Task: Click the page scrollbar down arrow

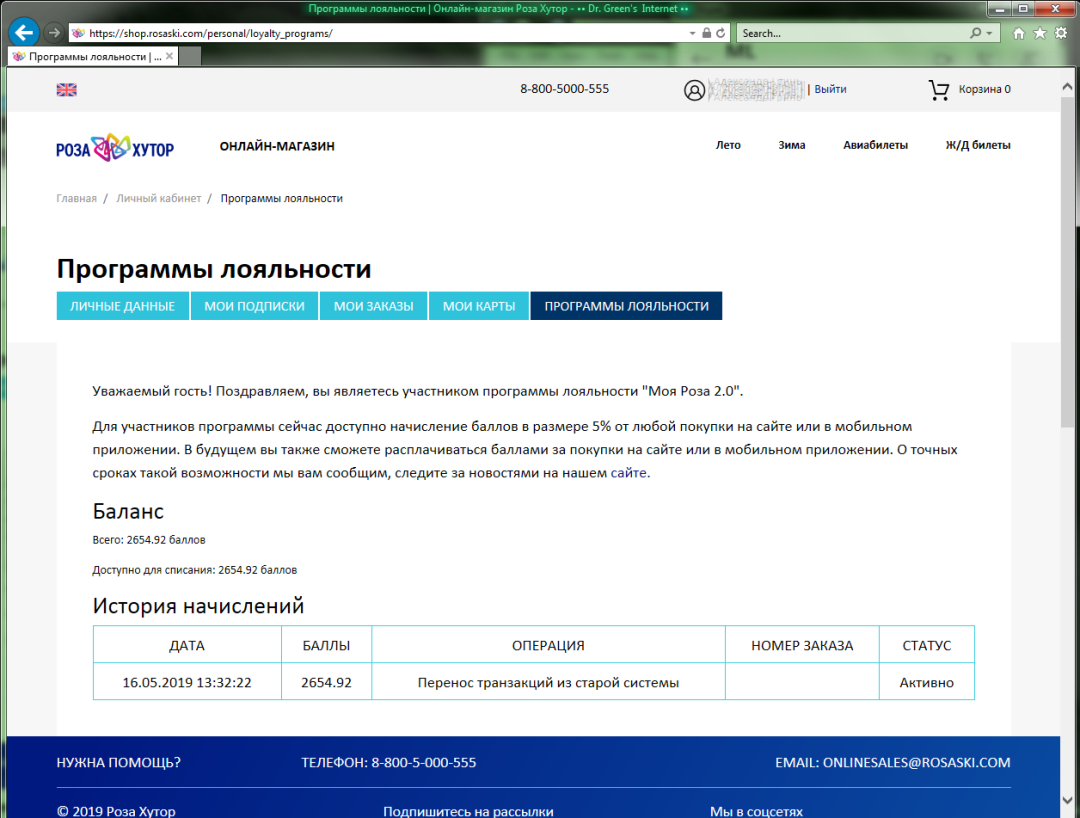Action: pos(1067,800)
